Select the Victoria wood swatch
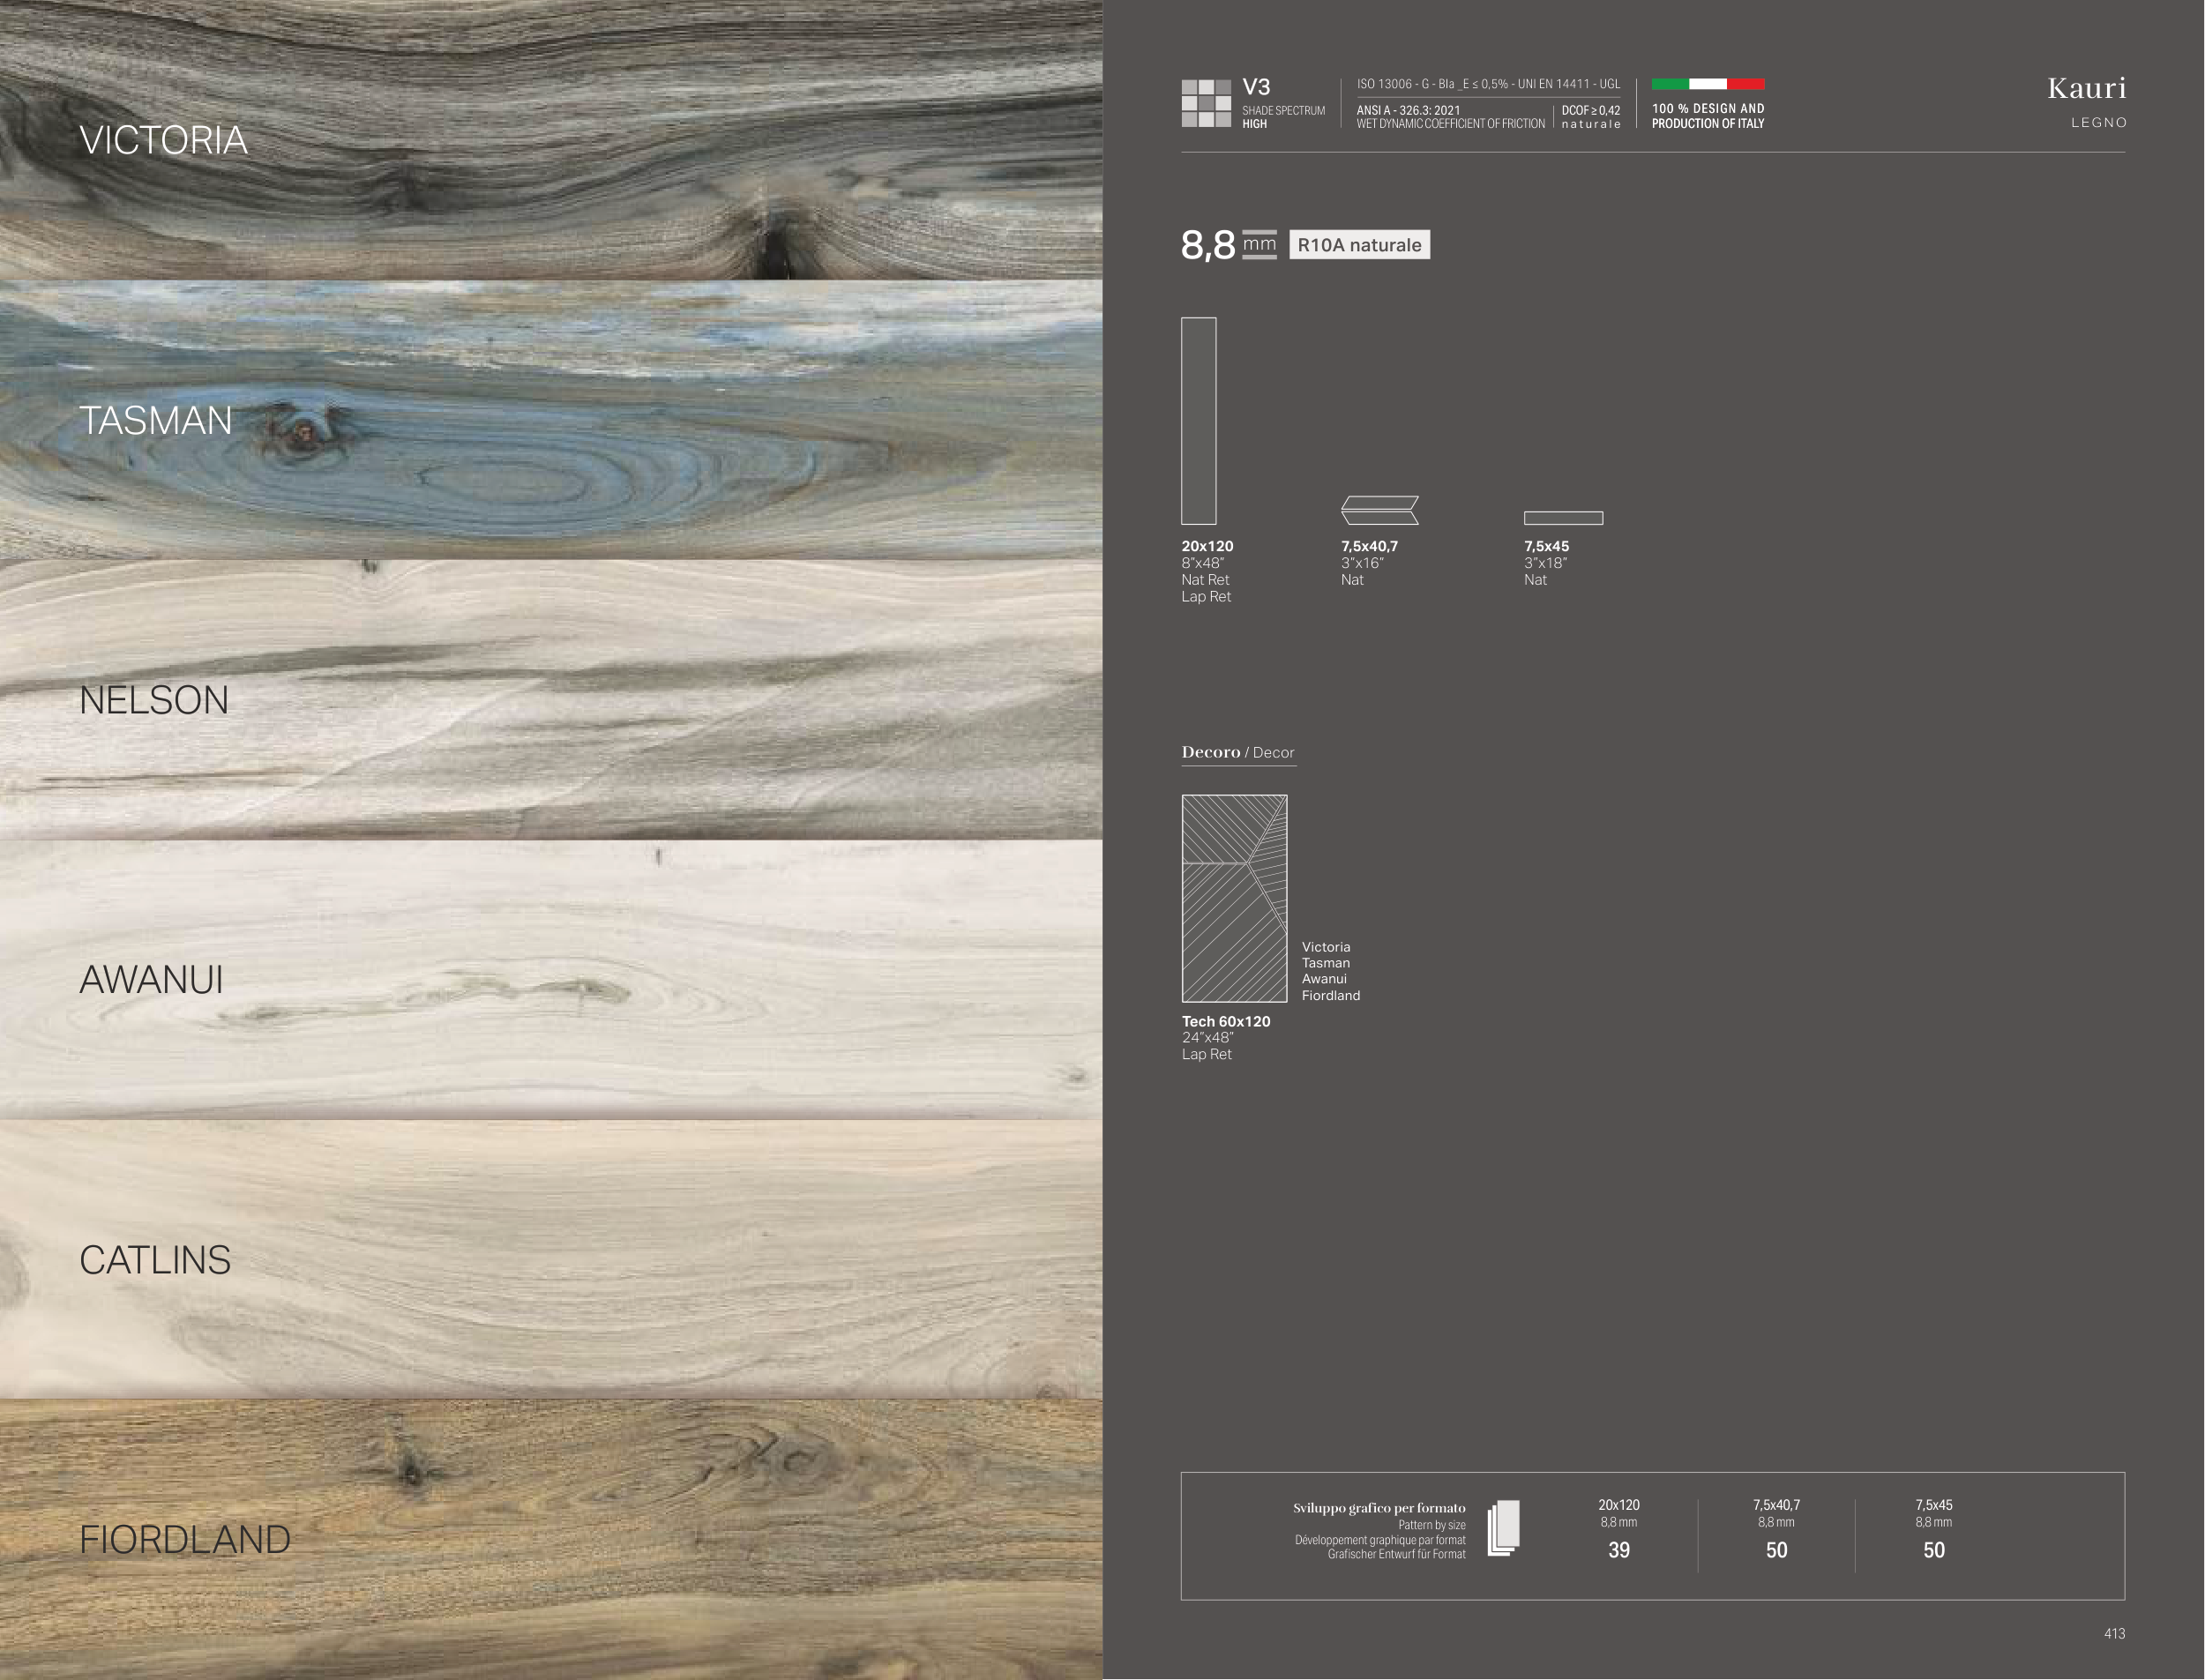 (x=550, y=140)
